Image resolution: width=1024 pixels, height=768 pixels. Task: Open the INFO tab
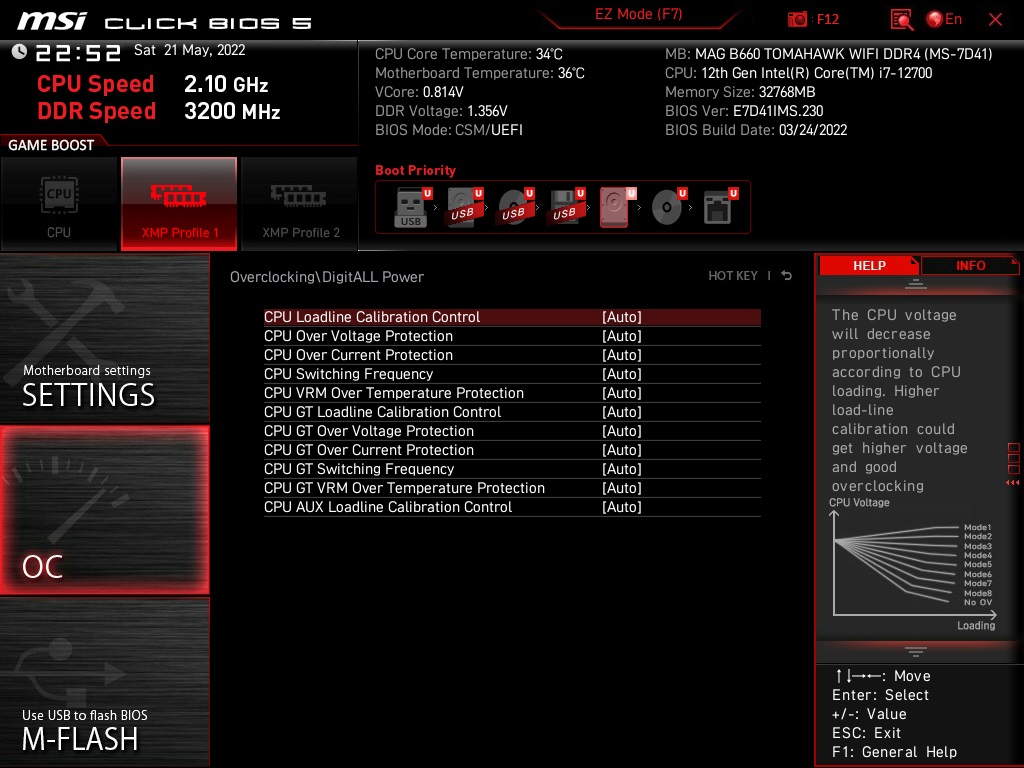coord(969,265)
